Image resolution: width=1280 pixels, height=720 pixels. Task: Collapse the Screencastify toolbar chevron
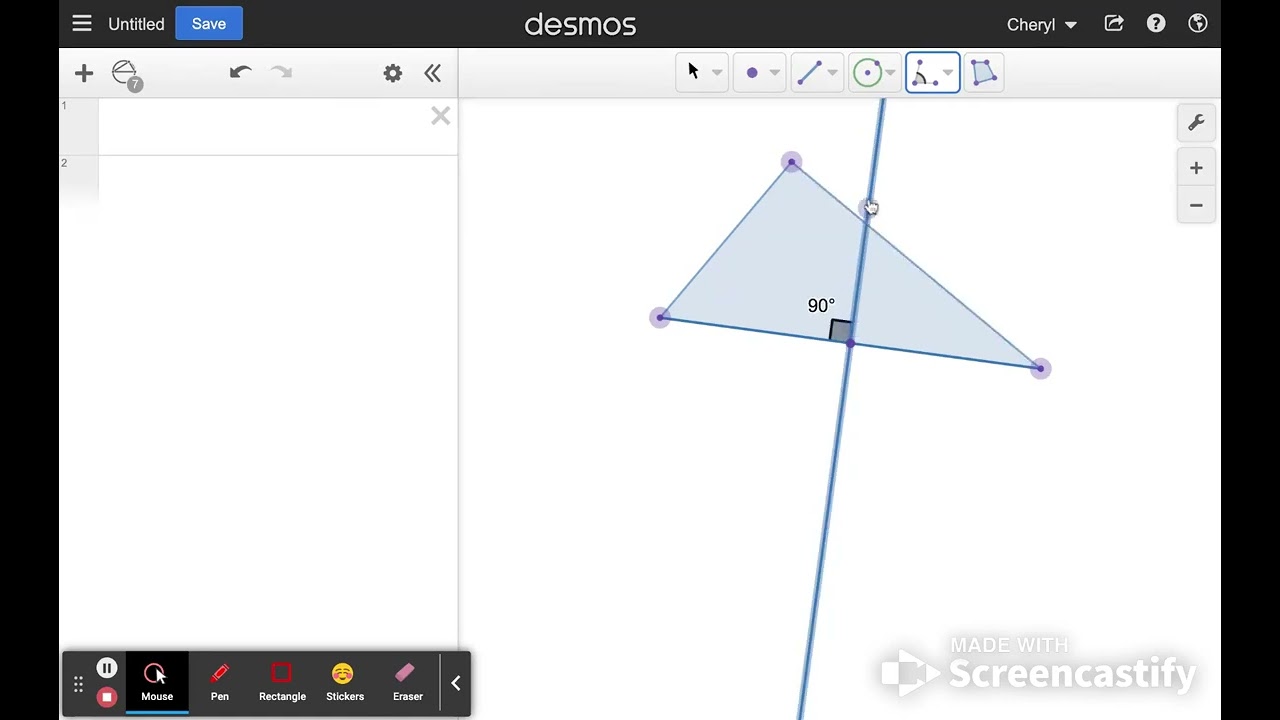pyautogui.click(x=456, y=683)
